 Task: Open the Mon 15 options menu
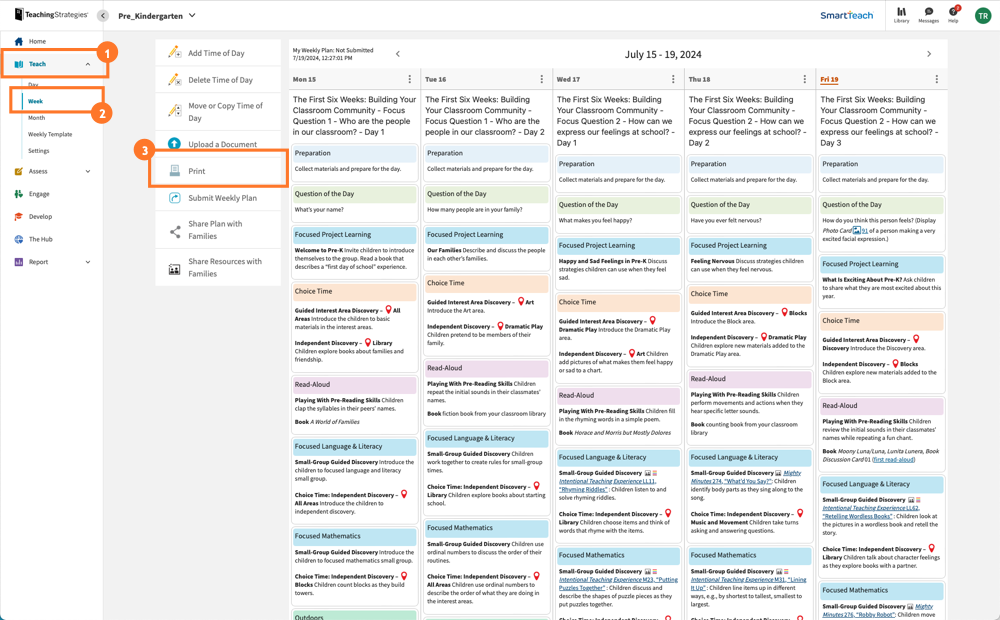[409, 79]
